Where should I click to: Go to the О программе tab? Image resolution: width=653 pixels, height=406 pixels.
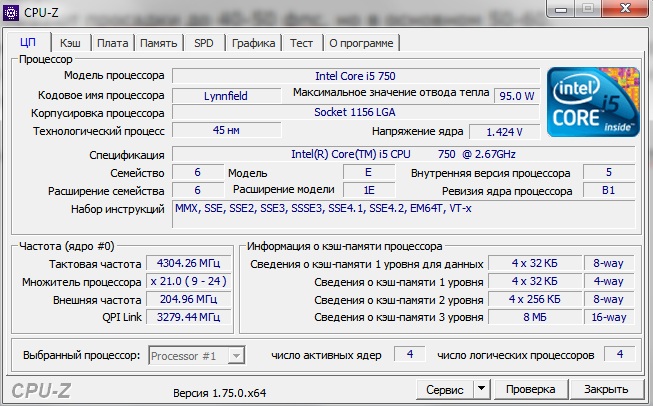click(361, 43)
